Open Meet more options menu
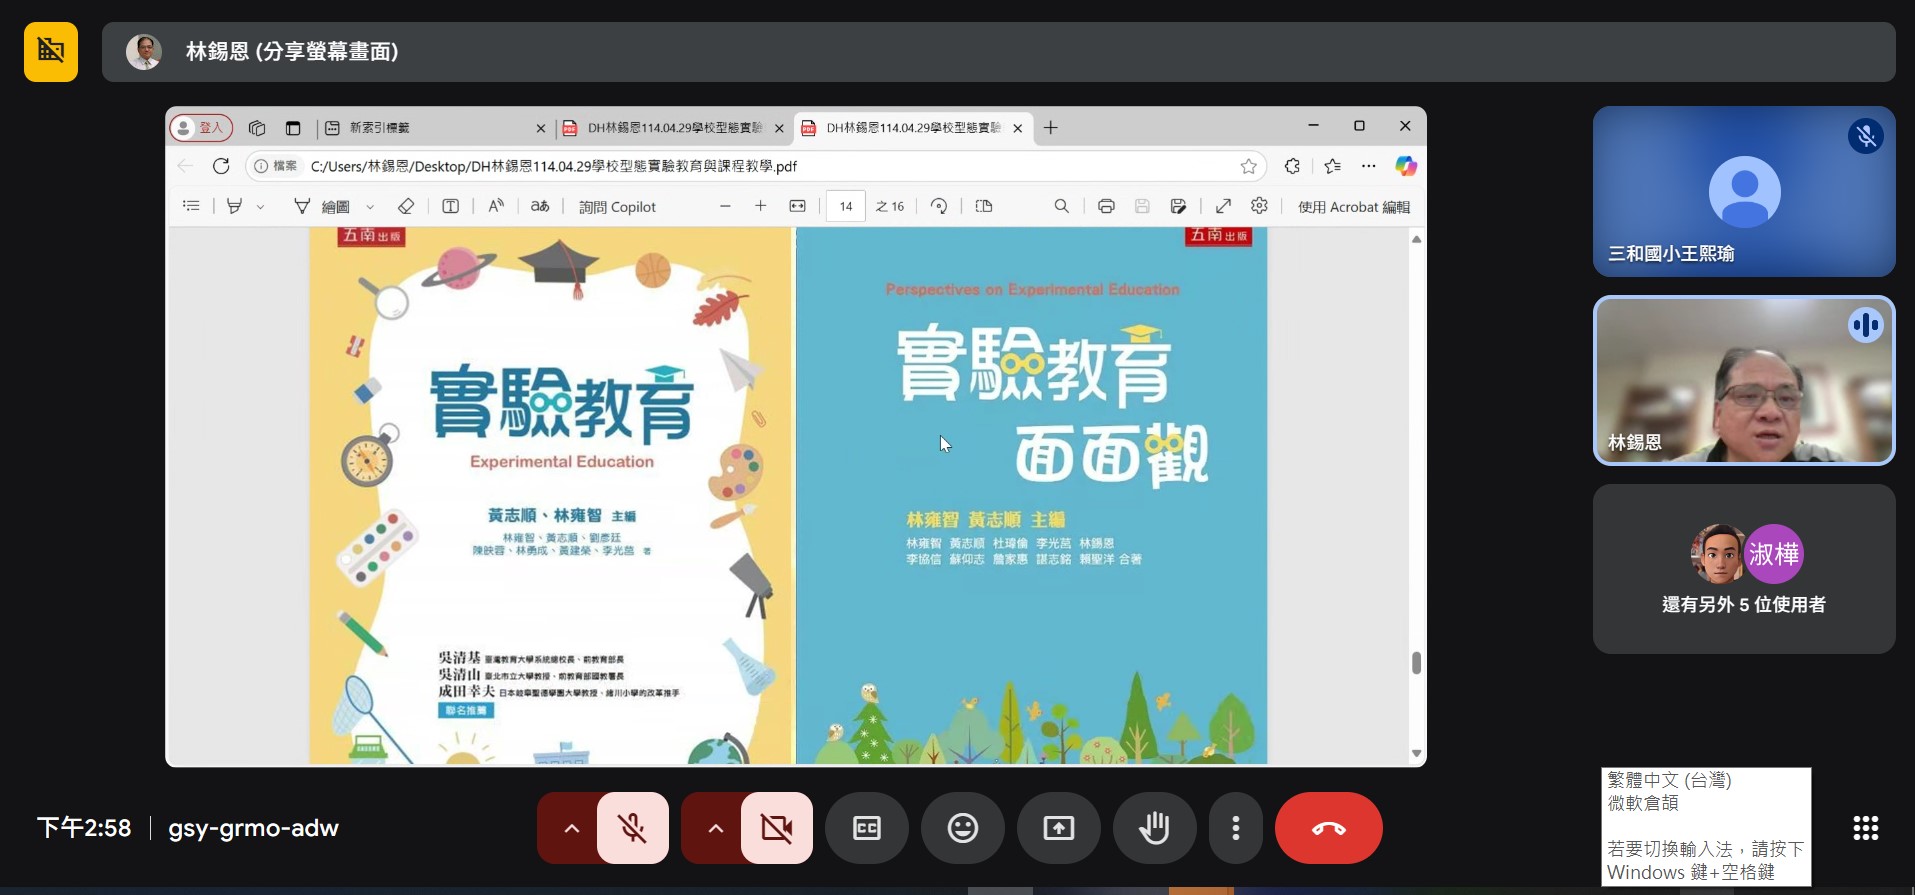This screenshot has height=895, width=1915. coord(1236,828)
